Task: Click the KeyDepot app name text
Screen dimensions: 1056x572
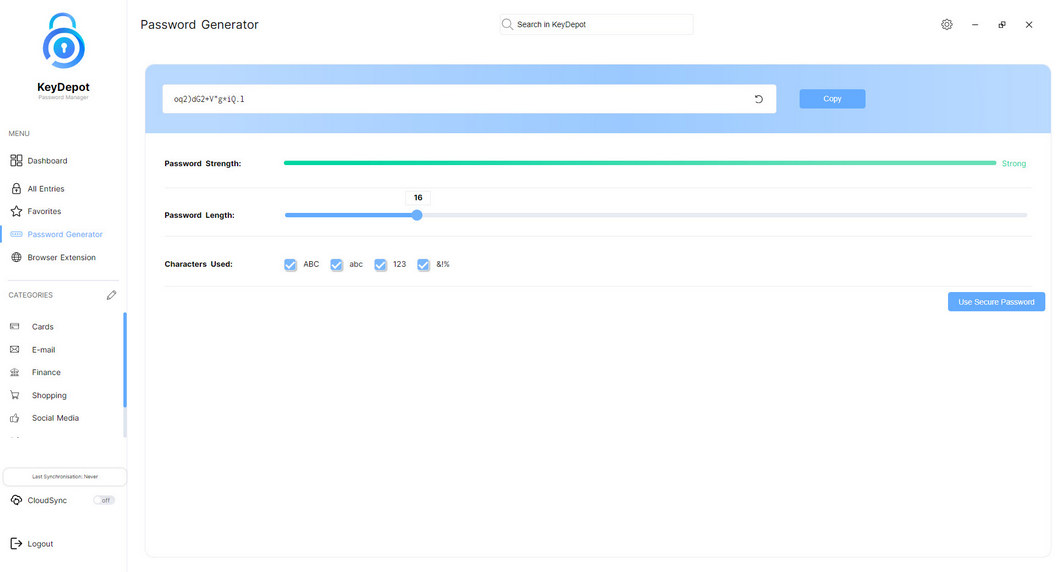Action: 63,87
